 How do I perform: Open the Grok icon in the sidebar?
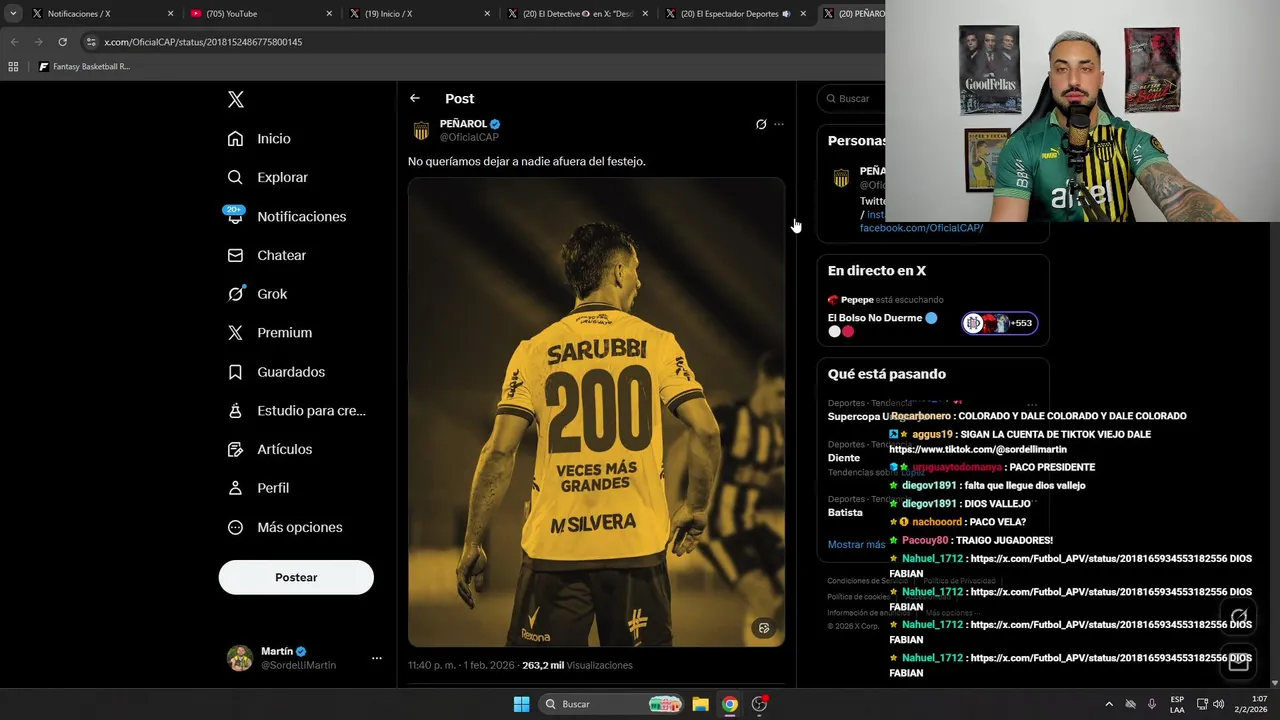click(235, 294)
